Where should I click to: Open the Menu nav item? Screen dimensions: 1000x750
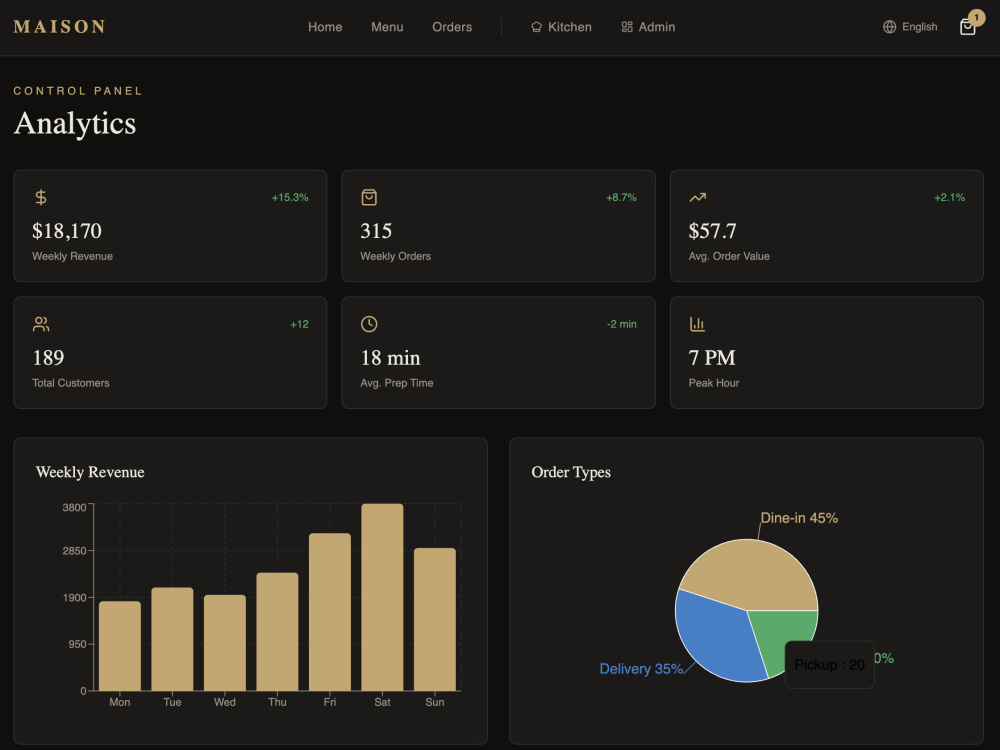[387, 27]
